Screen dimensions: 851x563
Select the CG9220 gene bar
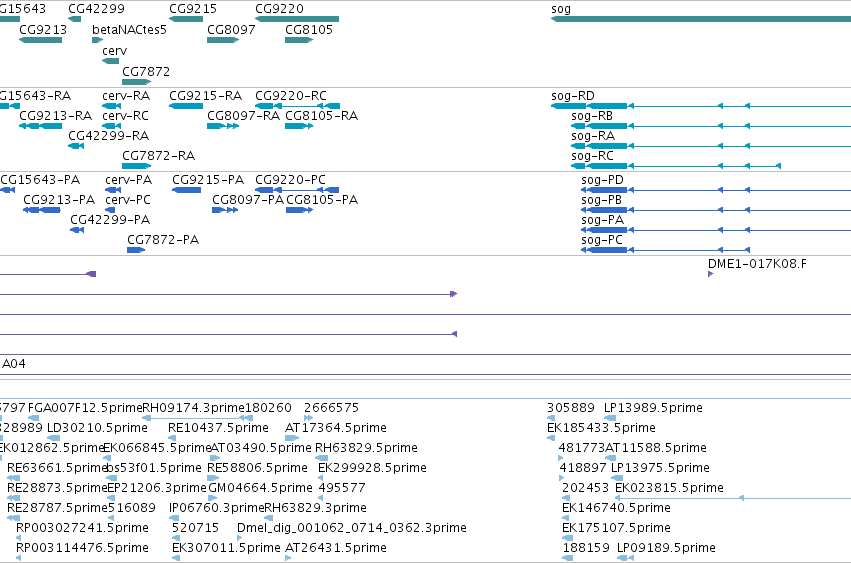(x=297, y=19)
